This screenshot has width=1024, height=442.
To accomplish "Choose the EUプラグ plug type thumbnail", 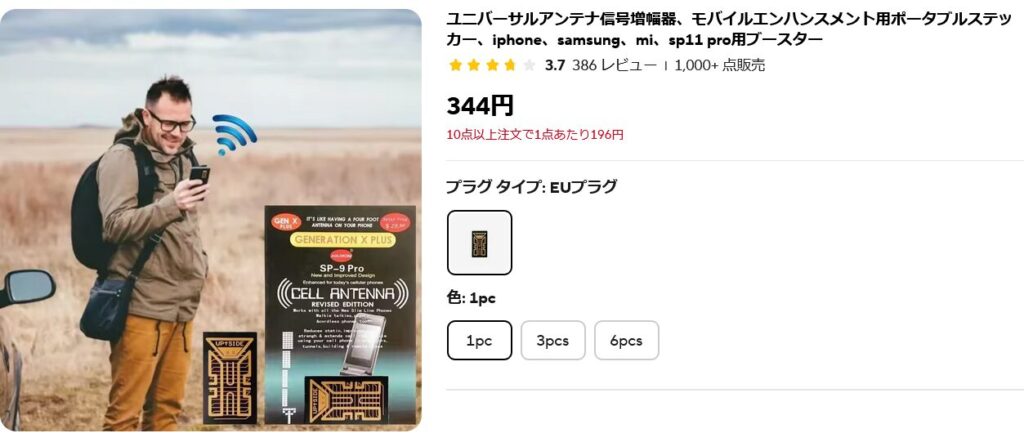I will point(479,242).
